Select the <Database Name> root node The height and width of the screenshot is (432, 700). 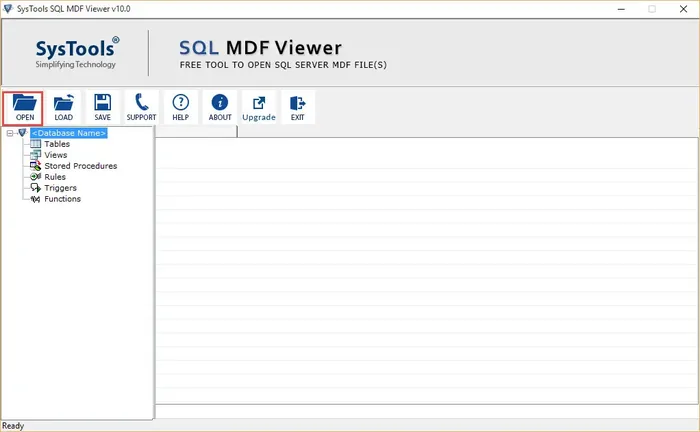(x=69, y=133)
